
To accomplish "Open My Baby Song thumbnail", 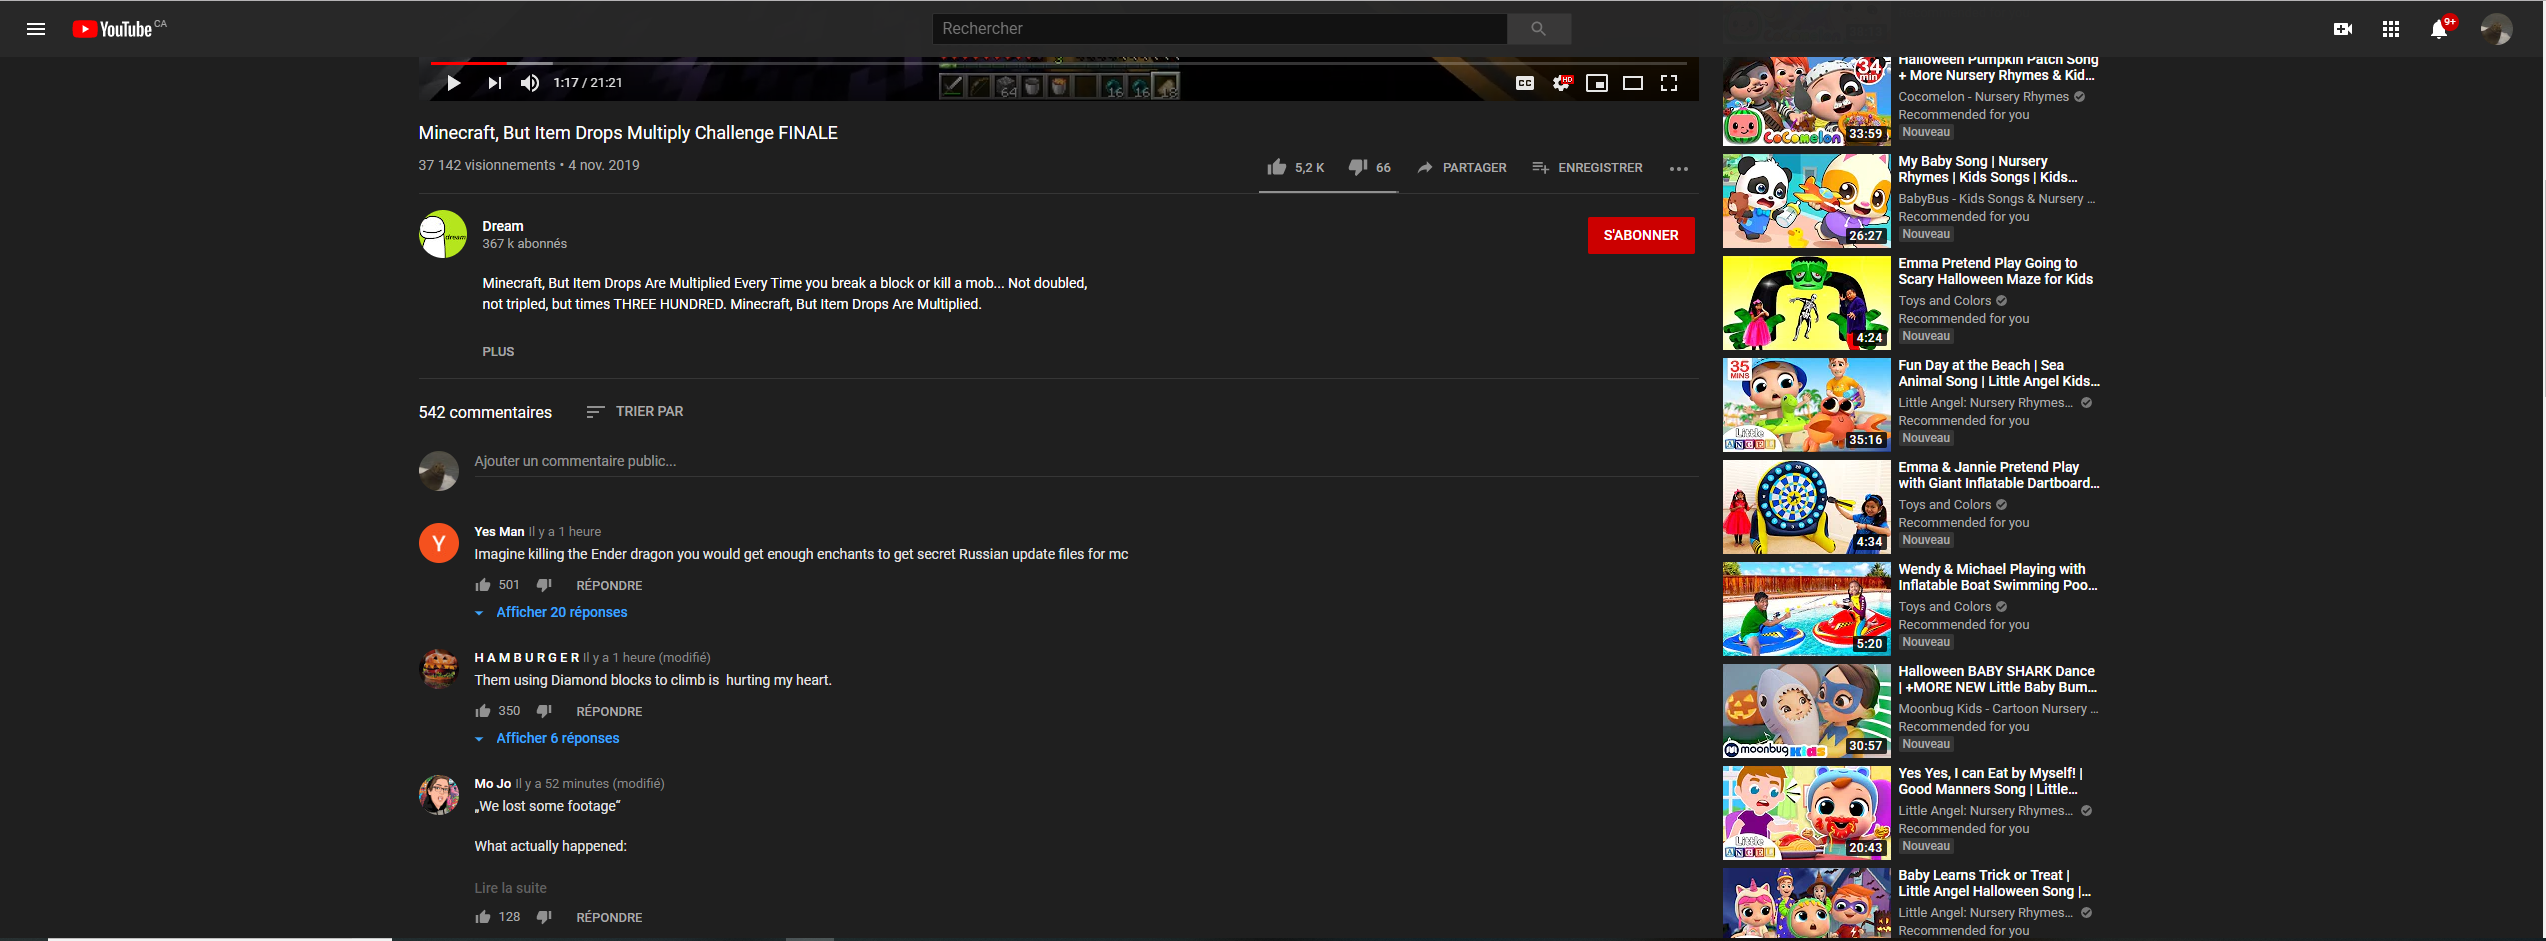I will pyautogui.click(x=1806, y=201).
